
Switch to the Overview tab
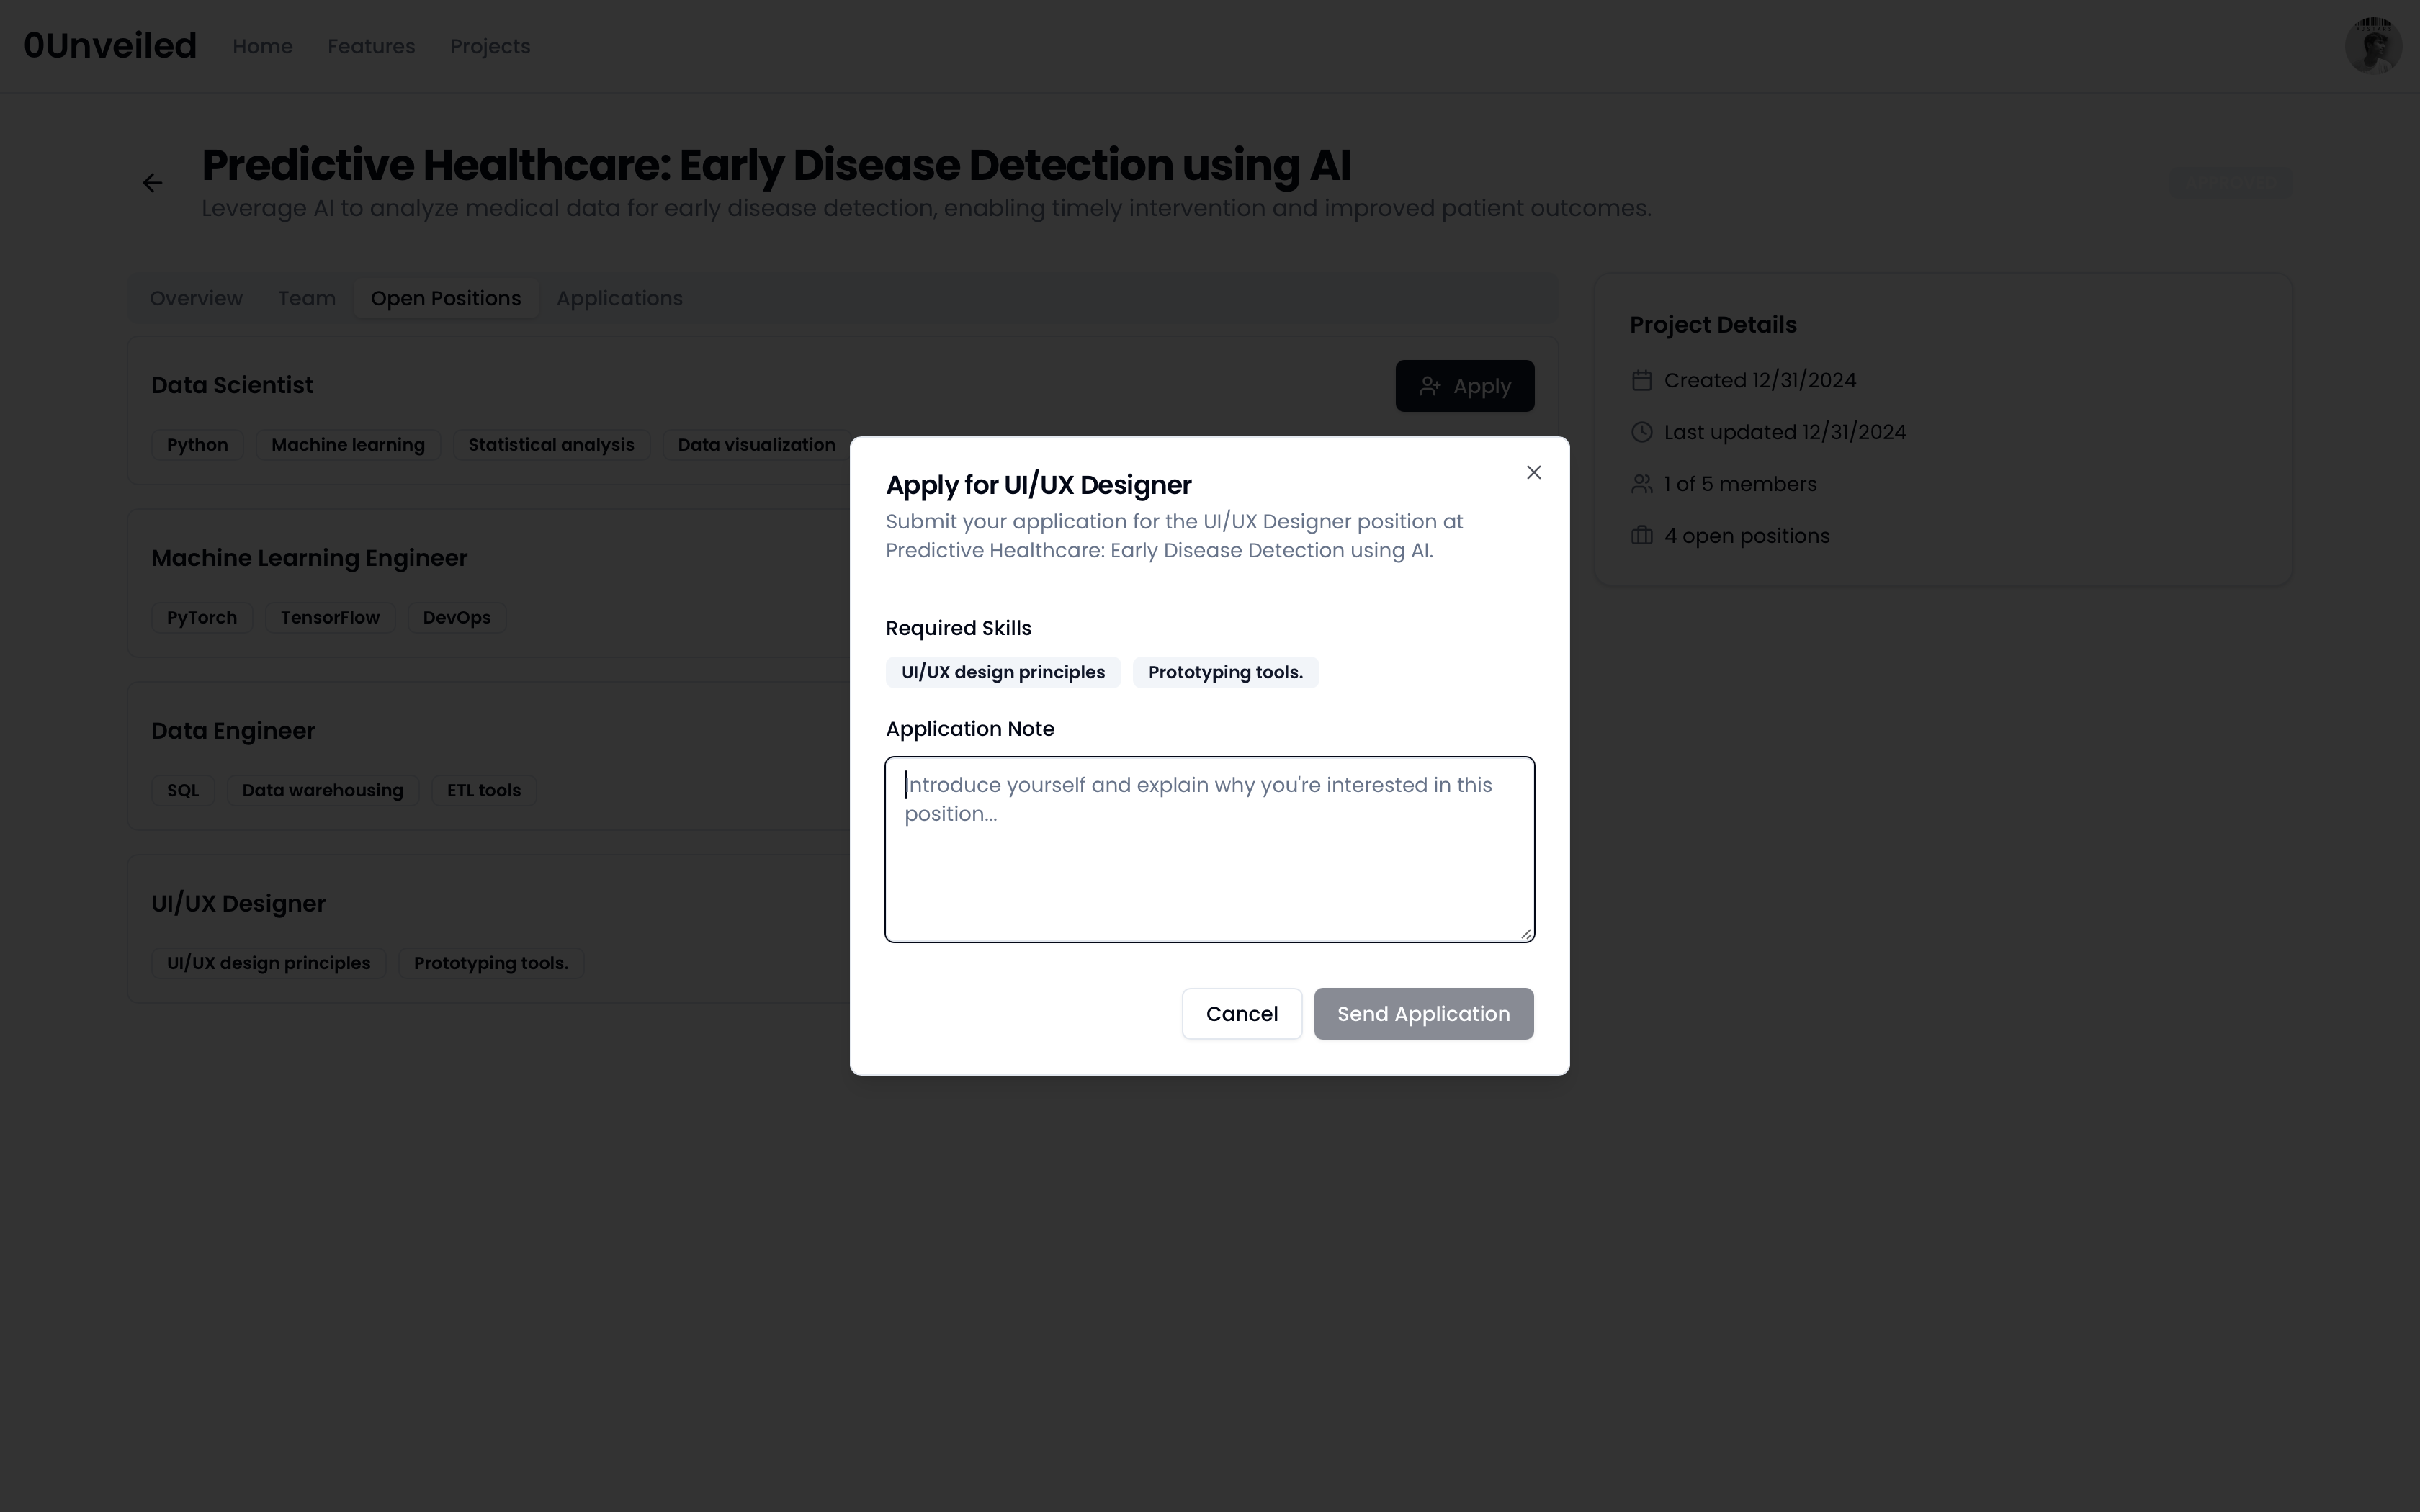(x=196, y=298)
